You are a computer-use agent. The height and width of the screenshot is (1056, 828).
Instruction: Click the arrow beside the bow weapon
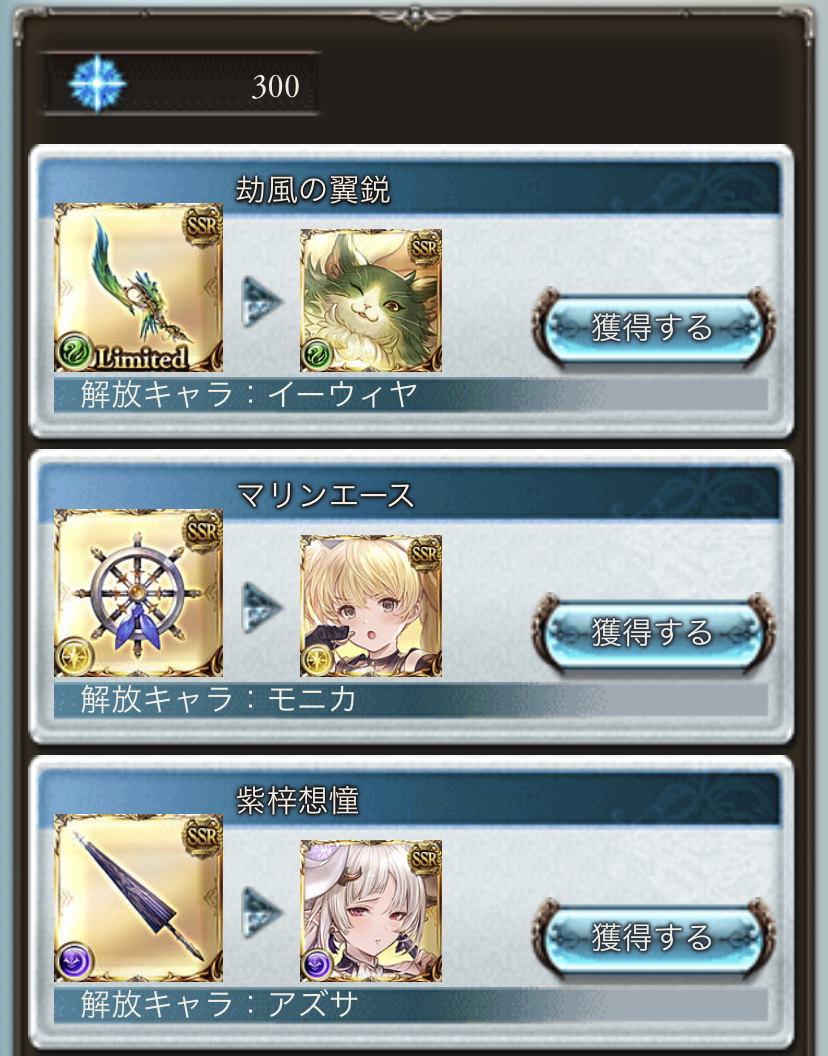tap(261, 300)
